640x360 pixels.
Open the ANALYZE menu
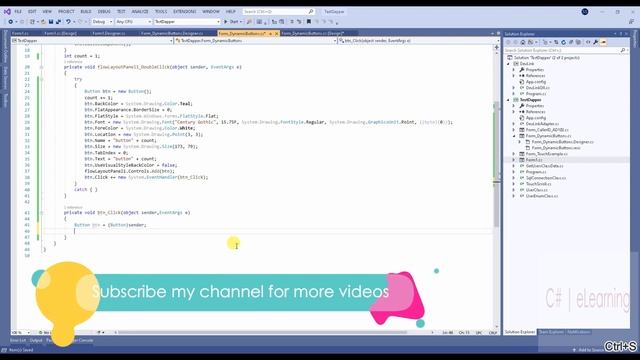point(140,11)
